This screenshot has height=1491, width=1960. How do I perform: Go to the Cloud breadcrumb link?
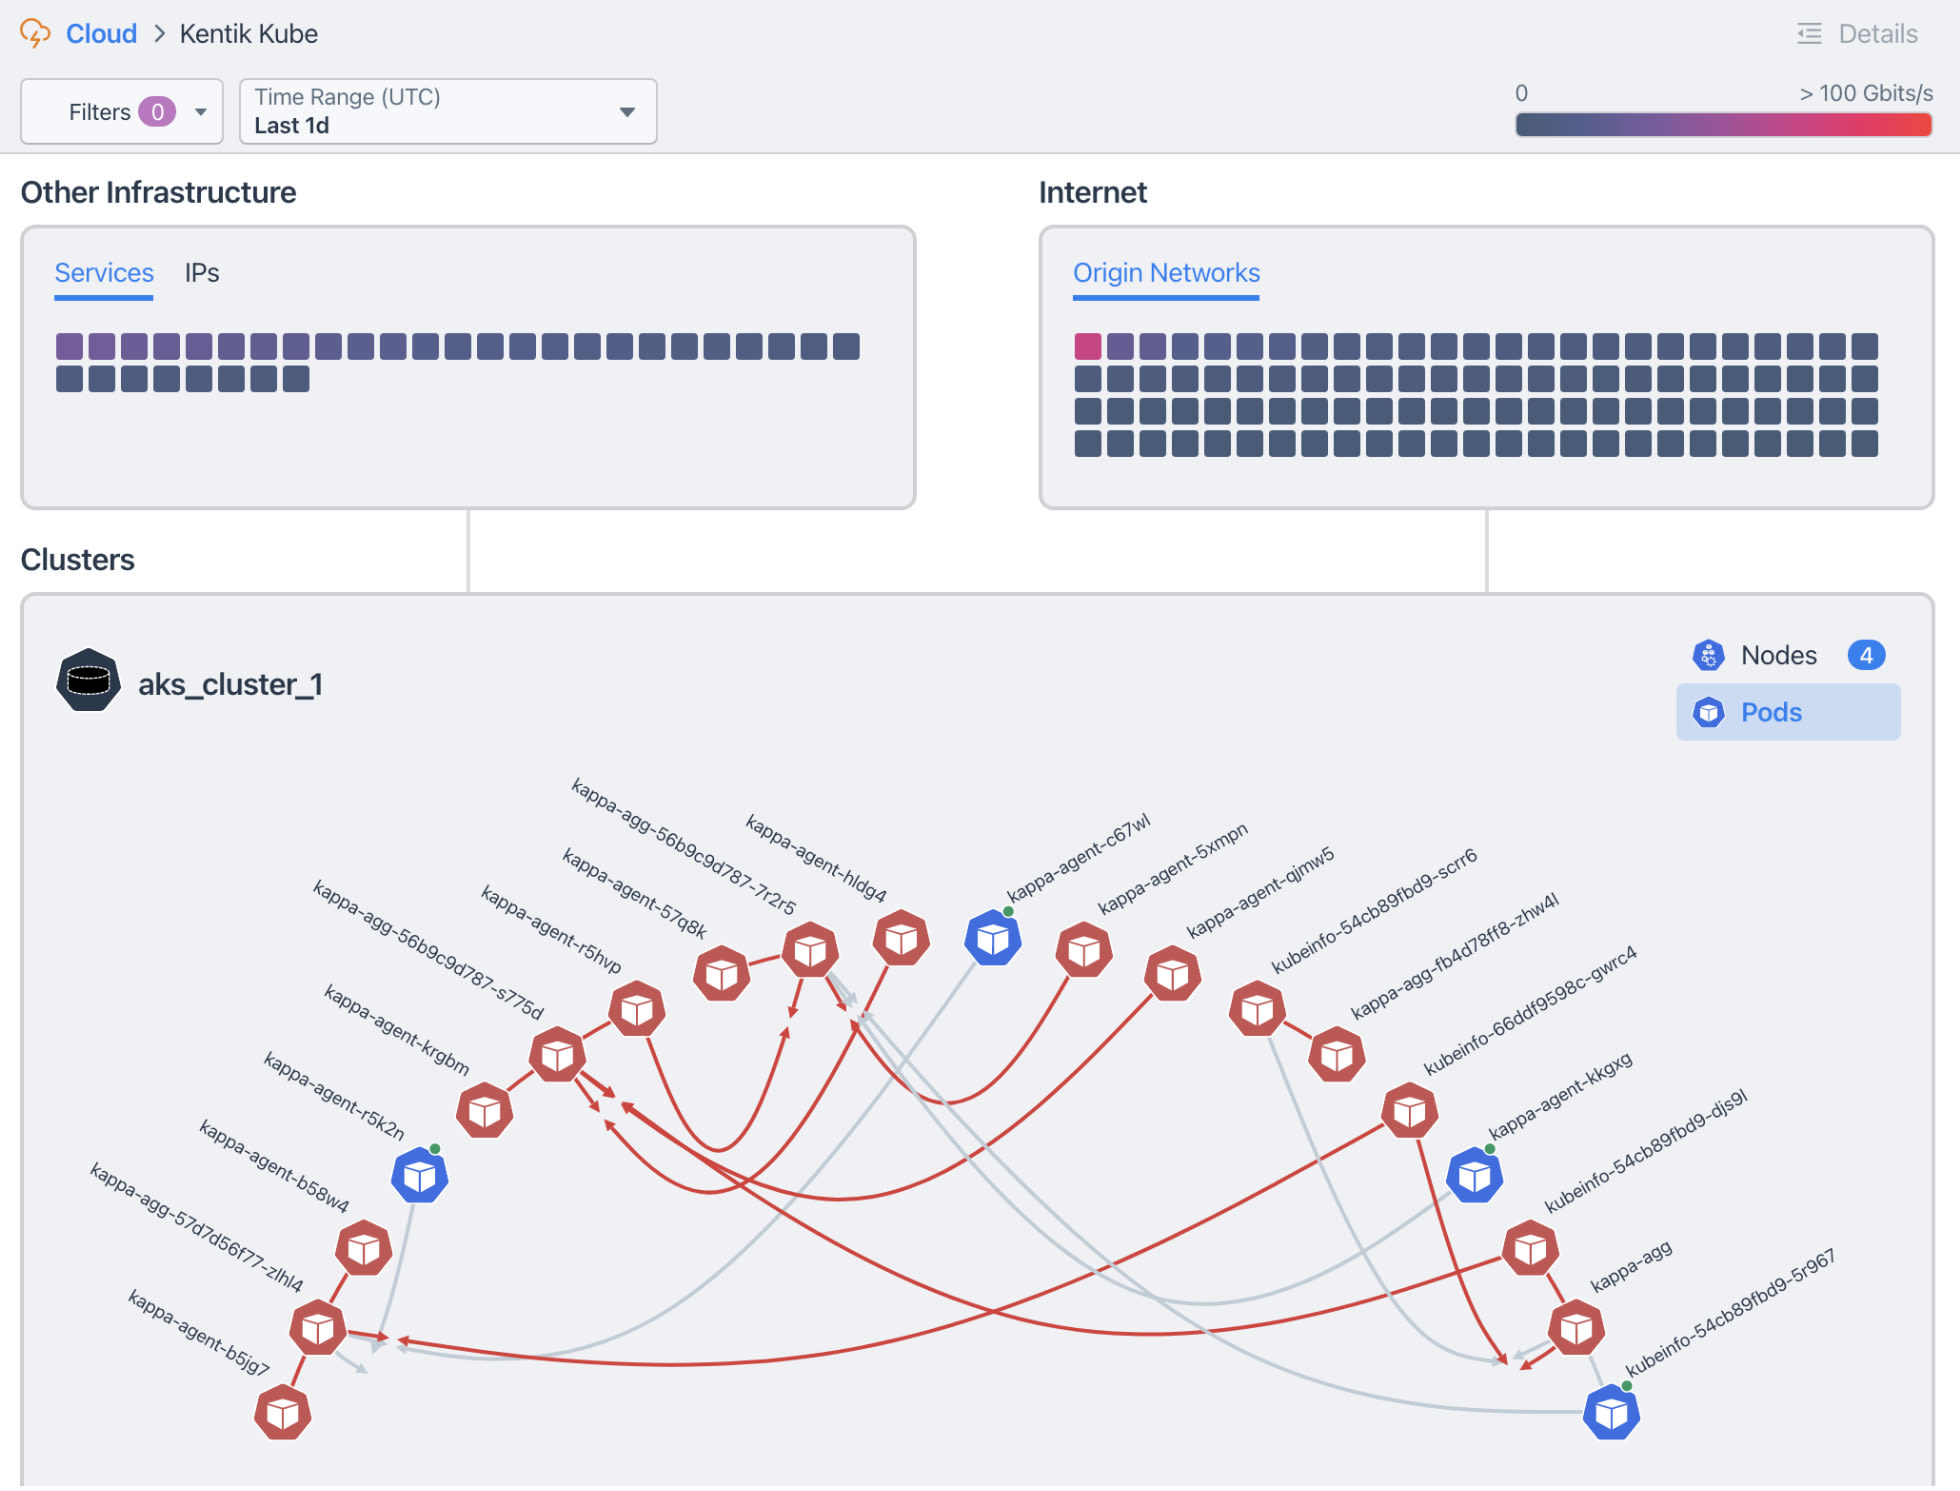[101, 34]
